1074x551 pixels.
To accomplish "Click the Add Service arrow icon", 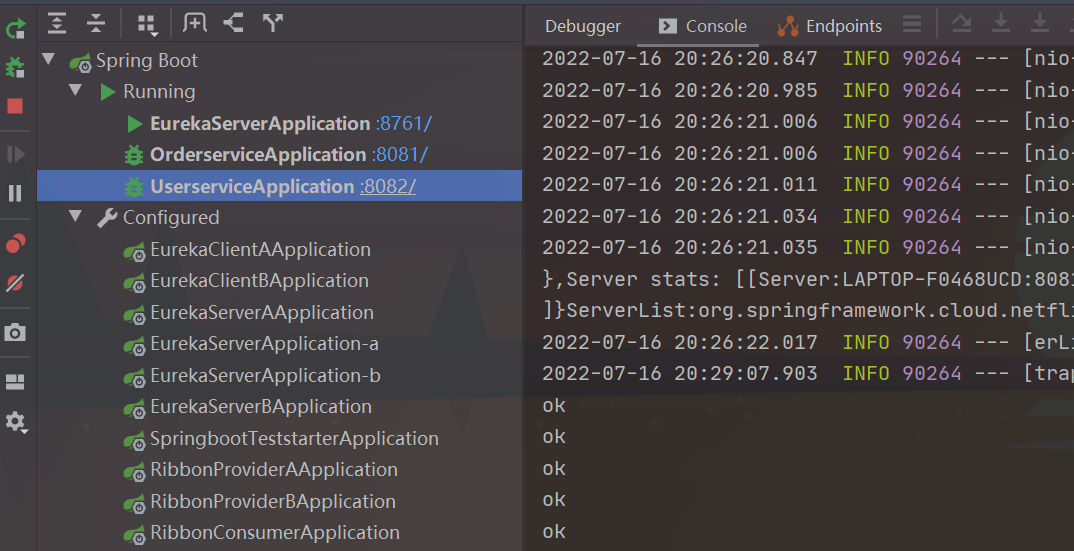I will point(234,23).
